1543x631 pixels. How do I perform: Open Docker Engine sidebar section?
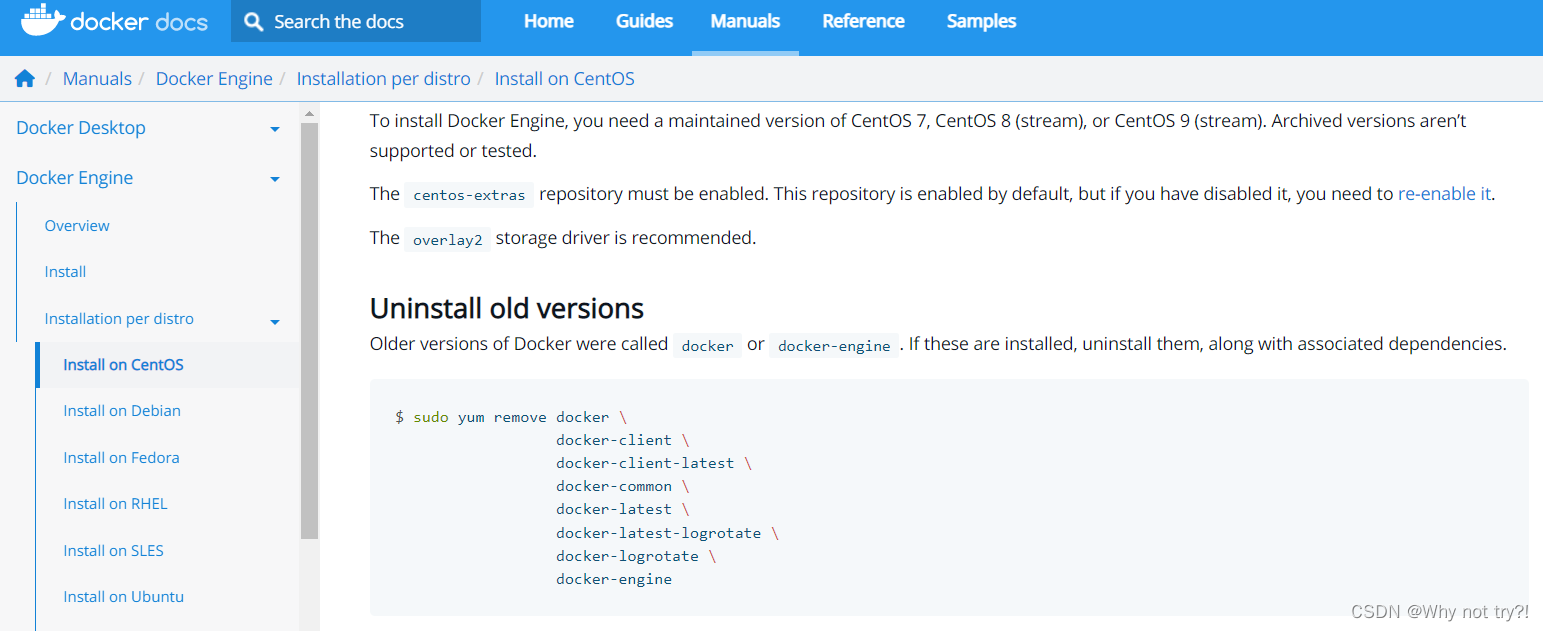pyautogui.click(x=74, y=178)
